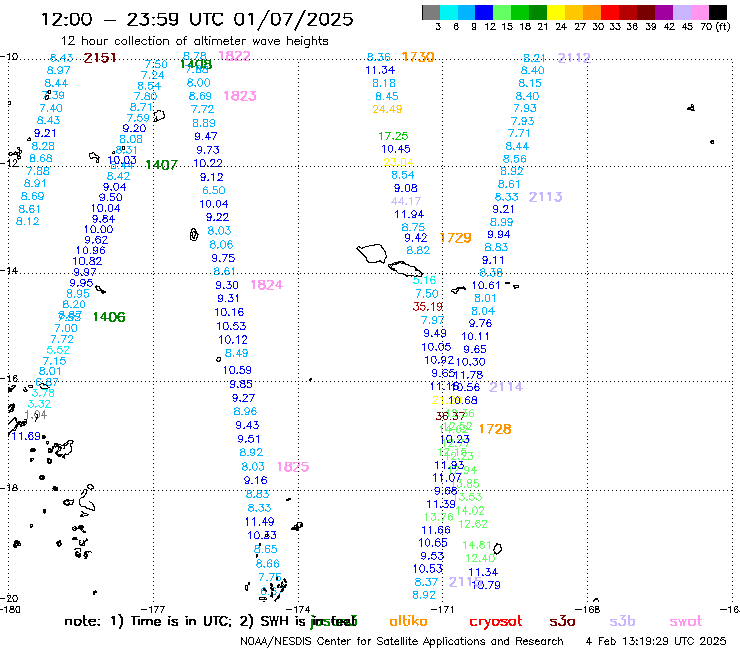Click the green time label '1407'
Viewport: 740px width, 650px height.
[161, 165]
